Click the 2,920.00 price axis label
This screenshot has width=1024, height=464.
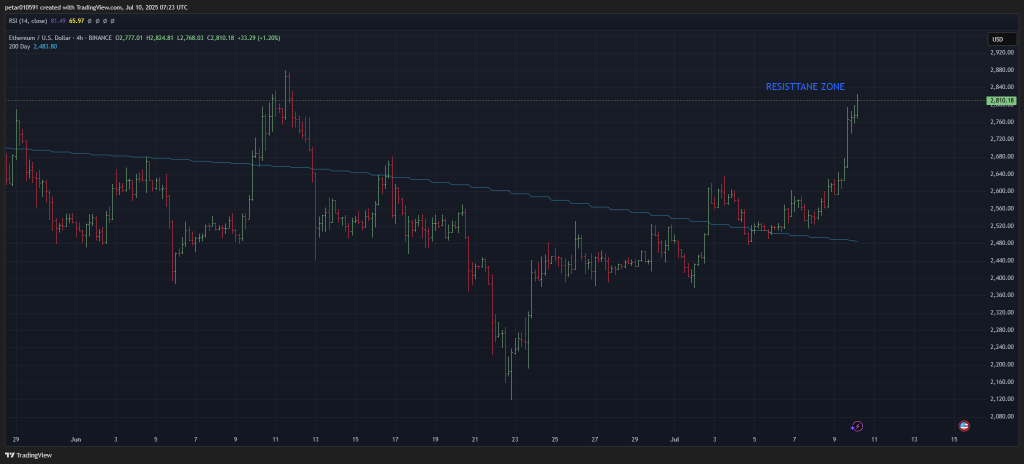1001,52
